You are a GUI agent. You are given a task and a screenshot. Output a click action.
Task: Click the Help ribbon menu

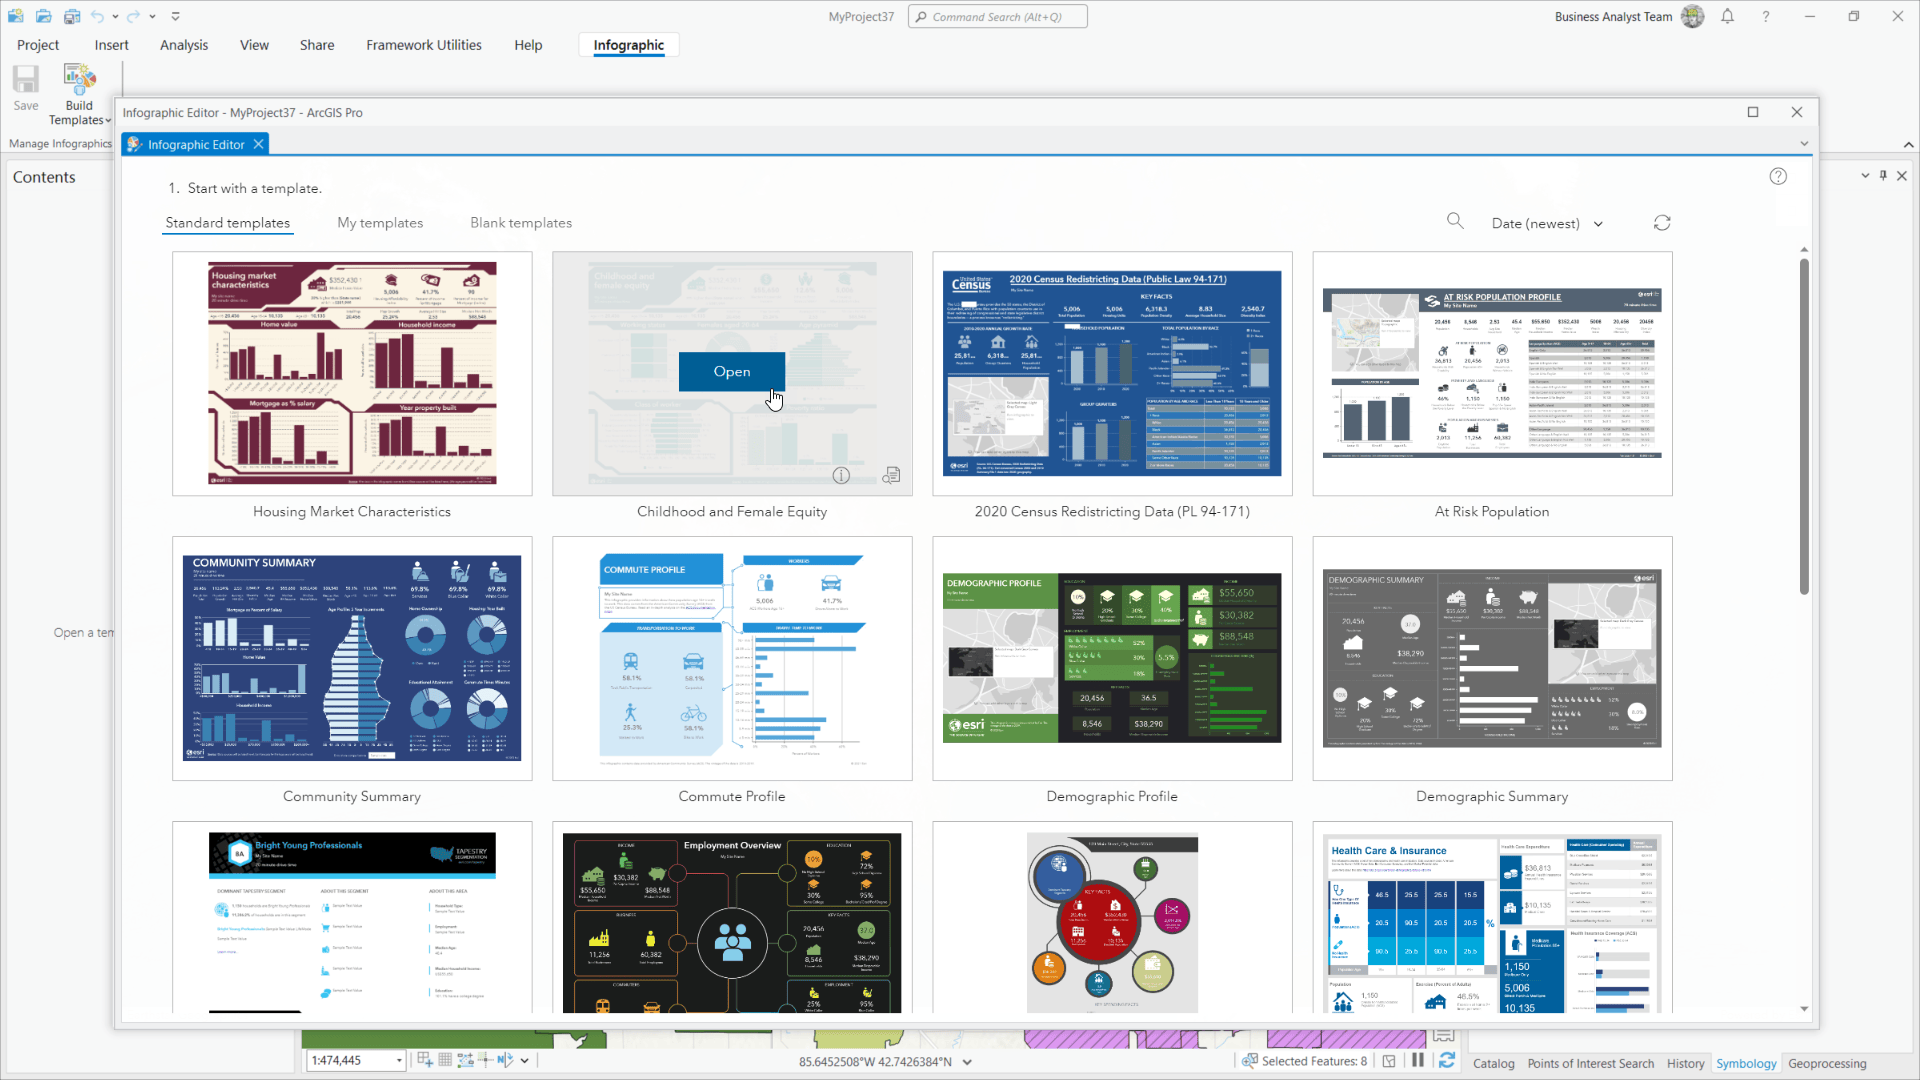528,44
